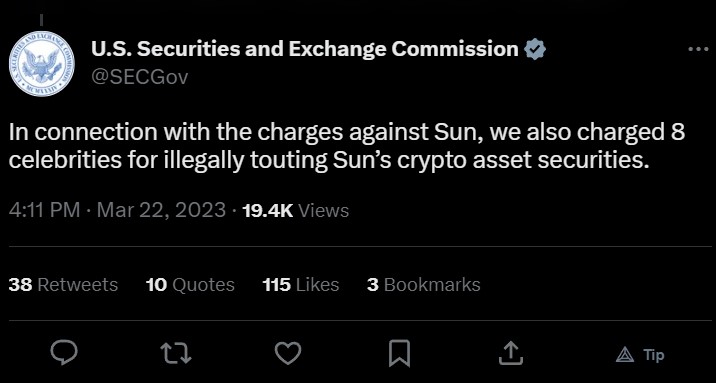The image size is (716, 383).
Task: Open U.S. Securities and Exchange Commission profile name
Action: (305, 49)
